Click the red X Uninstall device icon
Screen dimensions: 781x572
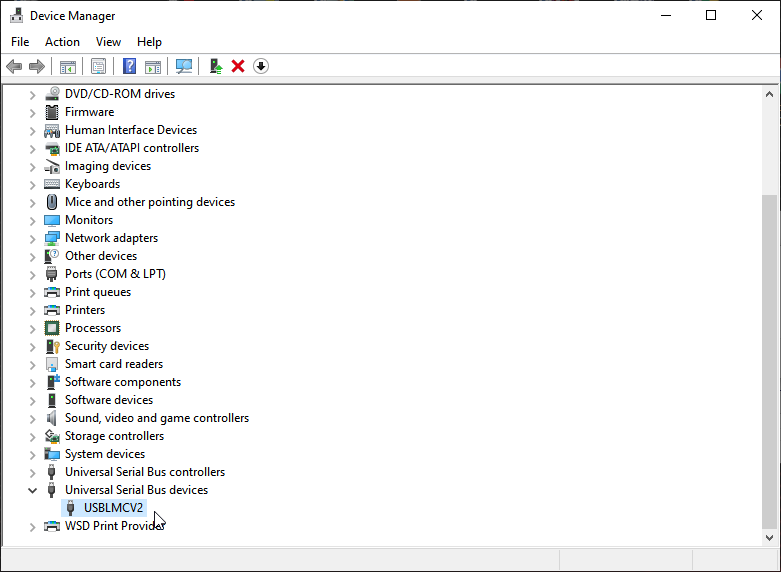pyautogui.click(x=238, y=66)
